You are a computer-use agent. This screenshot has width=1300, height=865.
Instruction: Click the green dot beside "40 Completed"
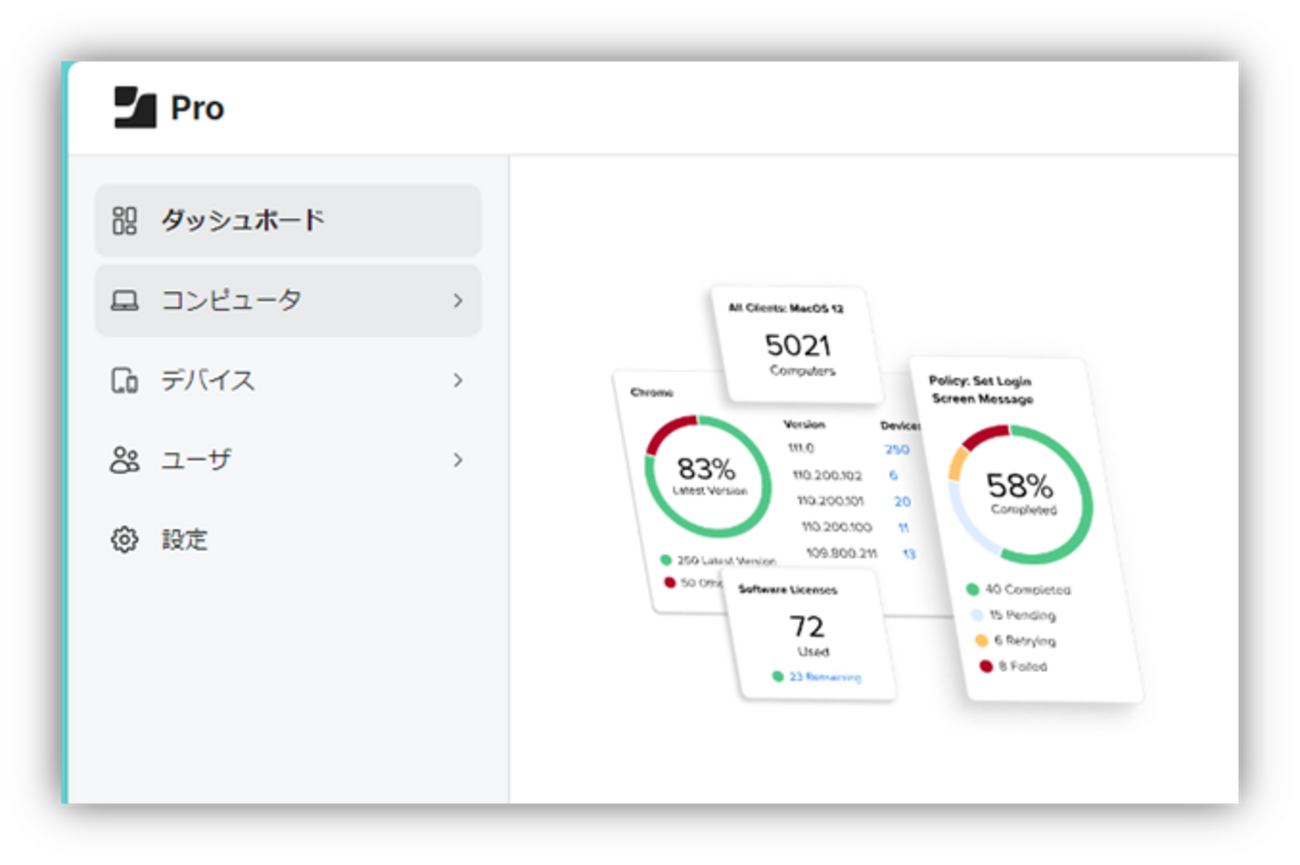click(972, 590)
